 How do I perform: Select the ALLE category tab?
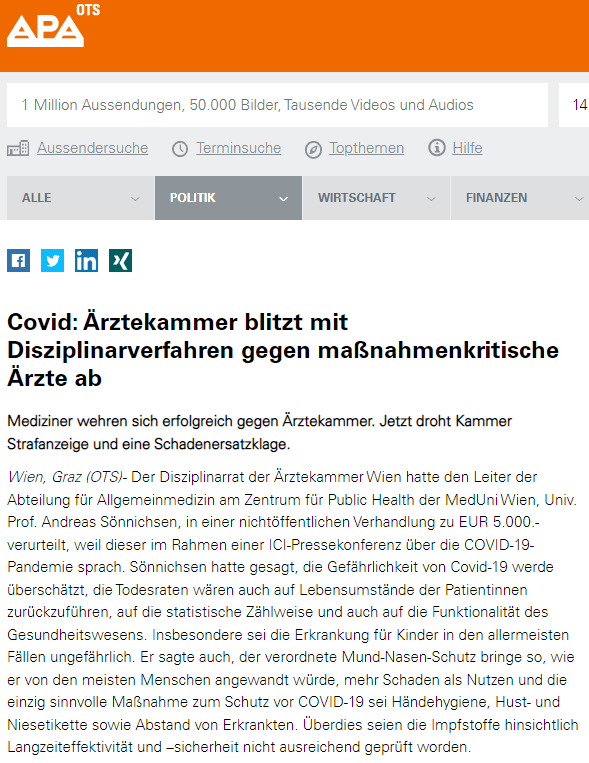[x=81, y=198]
